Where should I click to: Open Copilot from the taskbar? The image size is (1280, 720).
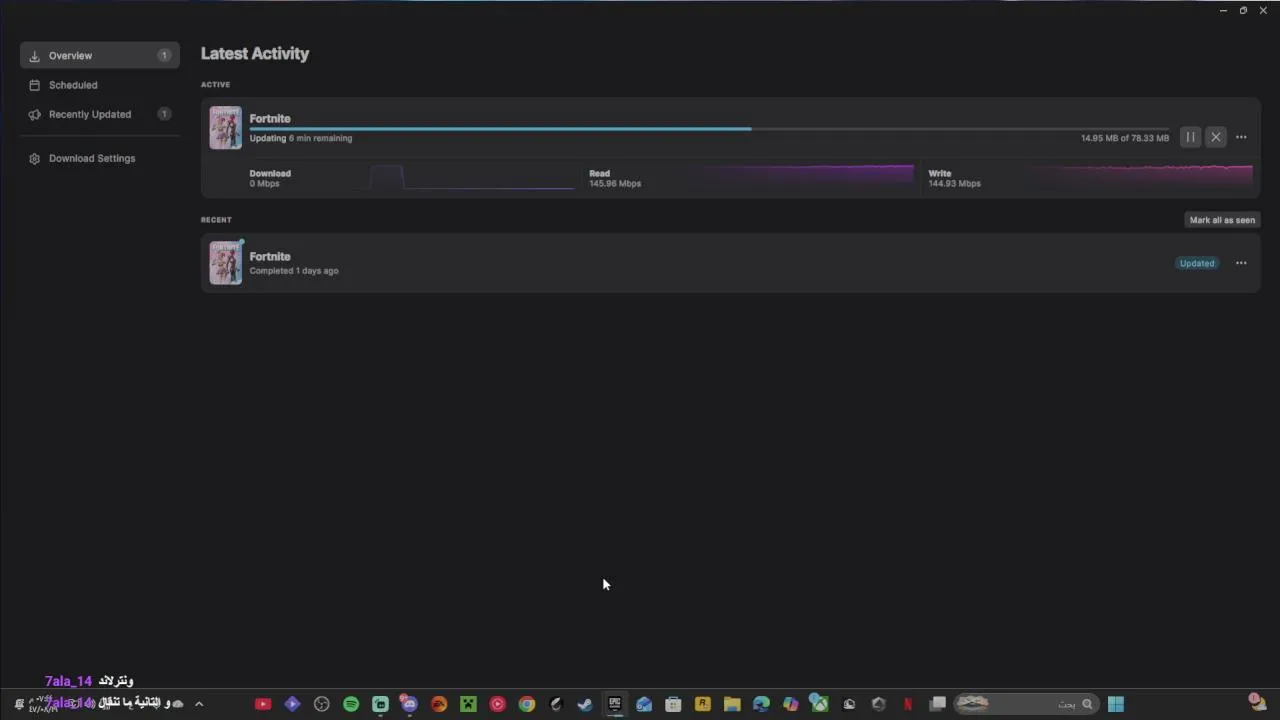[x=790, y=704]
